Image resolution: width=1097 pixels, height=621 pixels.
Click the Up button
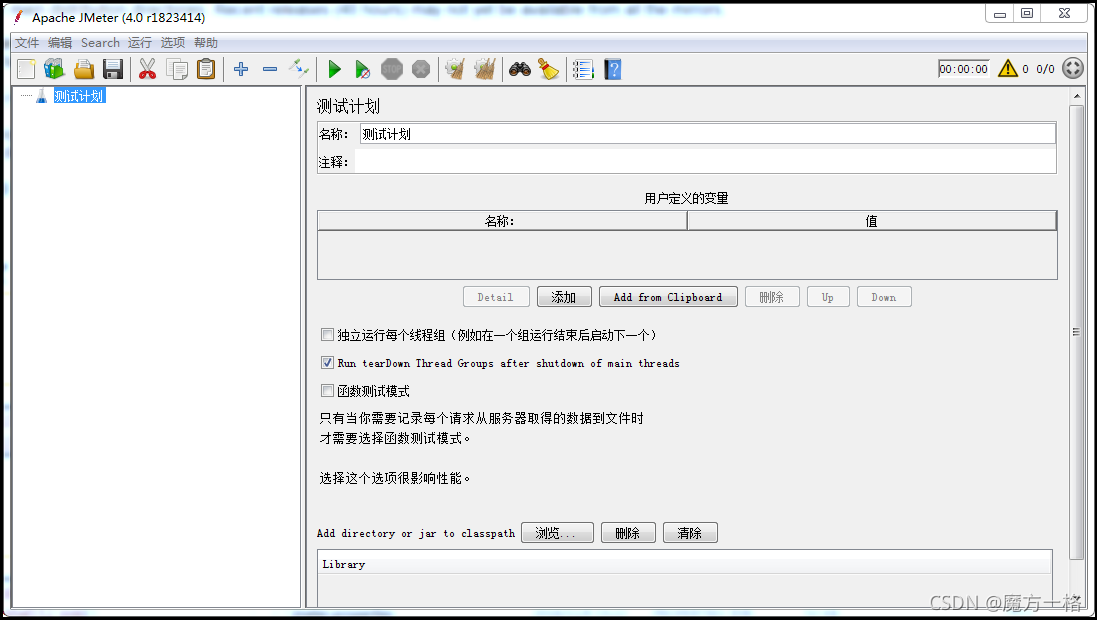(828, 297)
